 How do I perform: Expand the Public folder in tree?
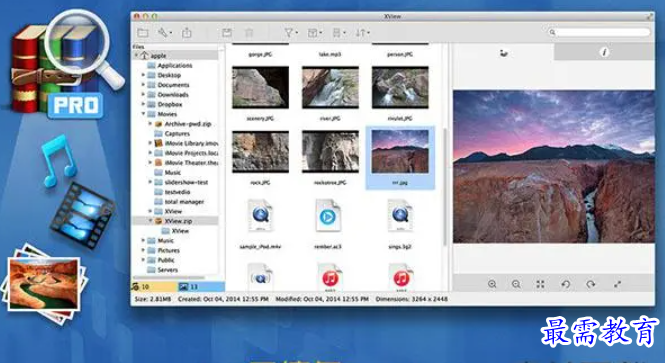[x=143, y=260]
